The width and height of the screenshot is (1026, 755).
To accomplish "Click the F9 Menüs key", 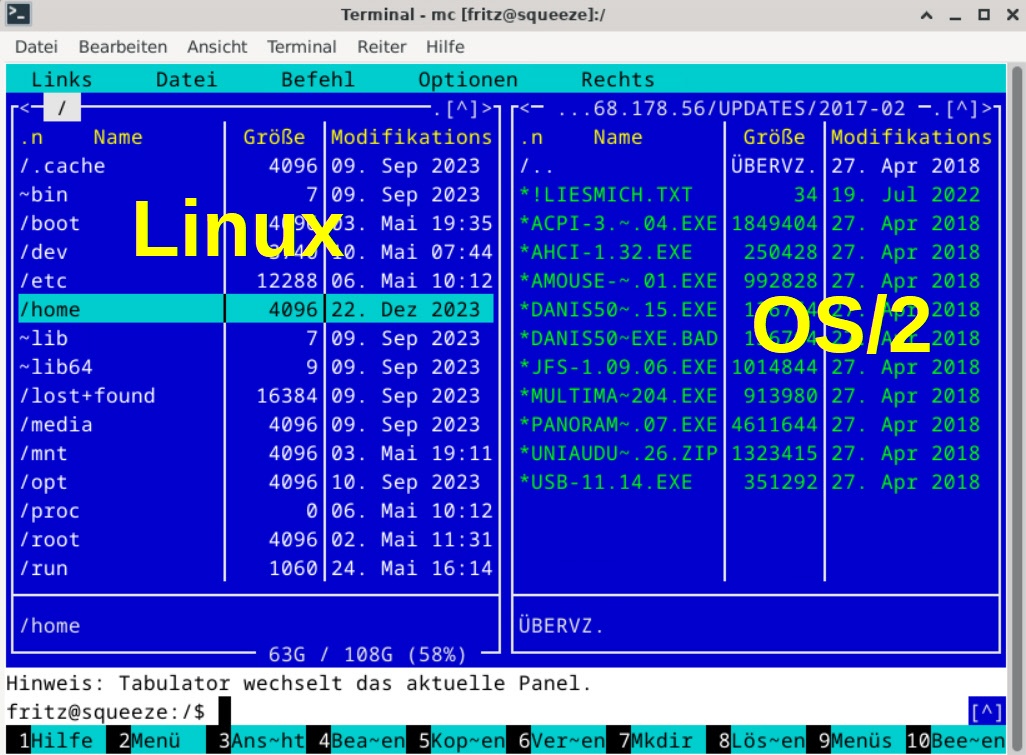I will point(855,741).
